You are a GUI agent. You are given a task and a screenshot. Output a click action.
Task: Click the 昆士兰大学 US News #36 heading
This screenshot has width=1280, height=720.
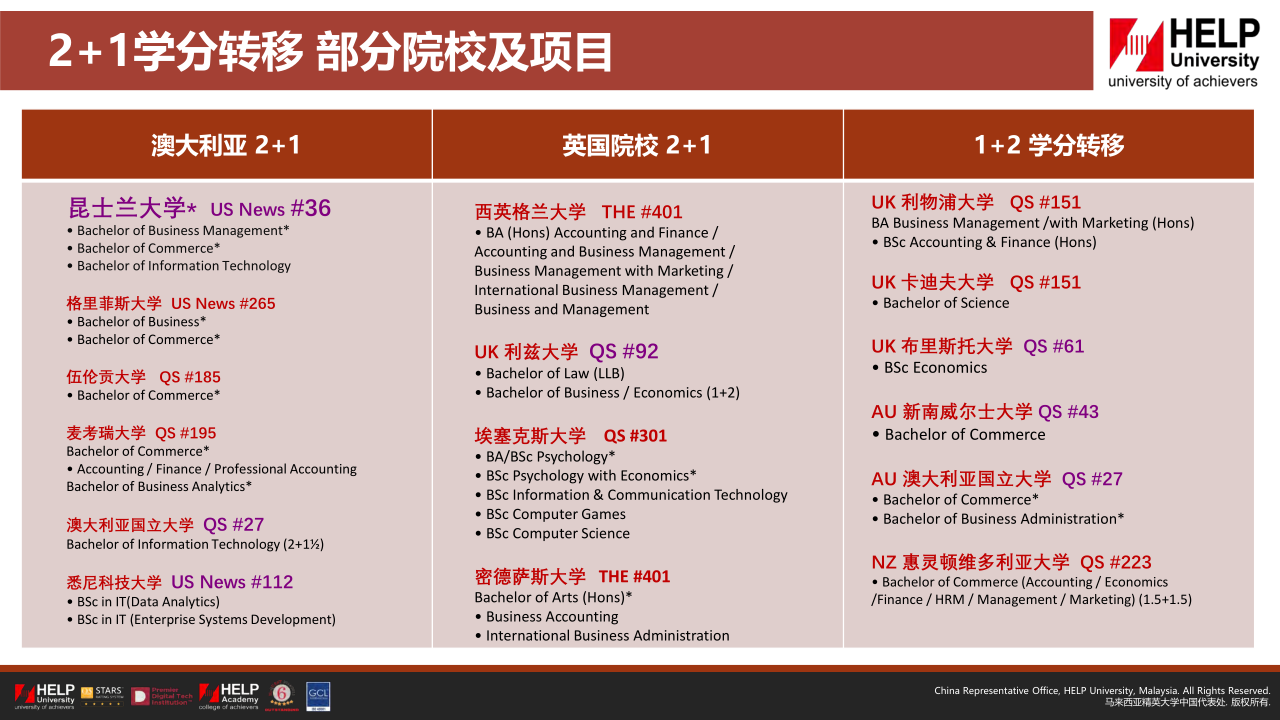199,208
